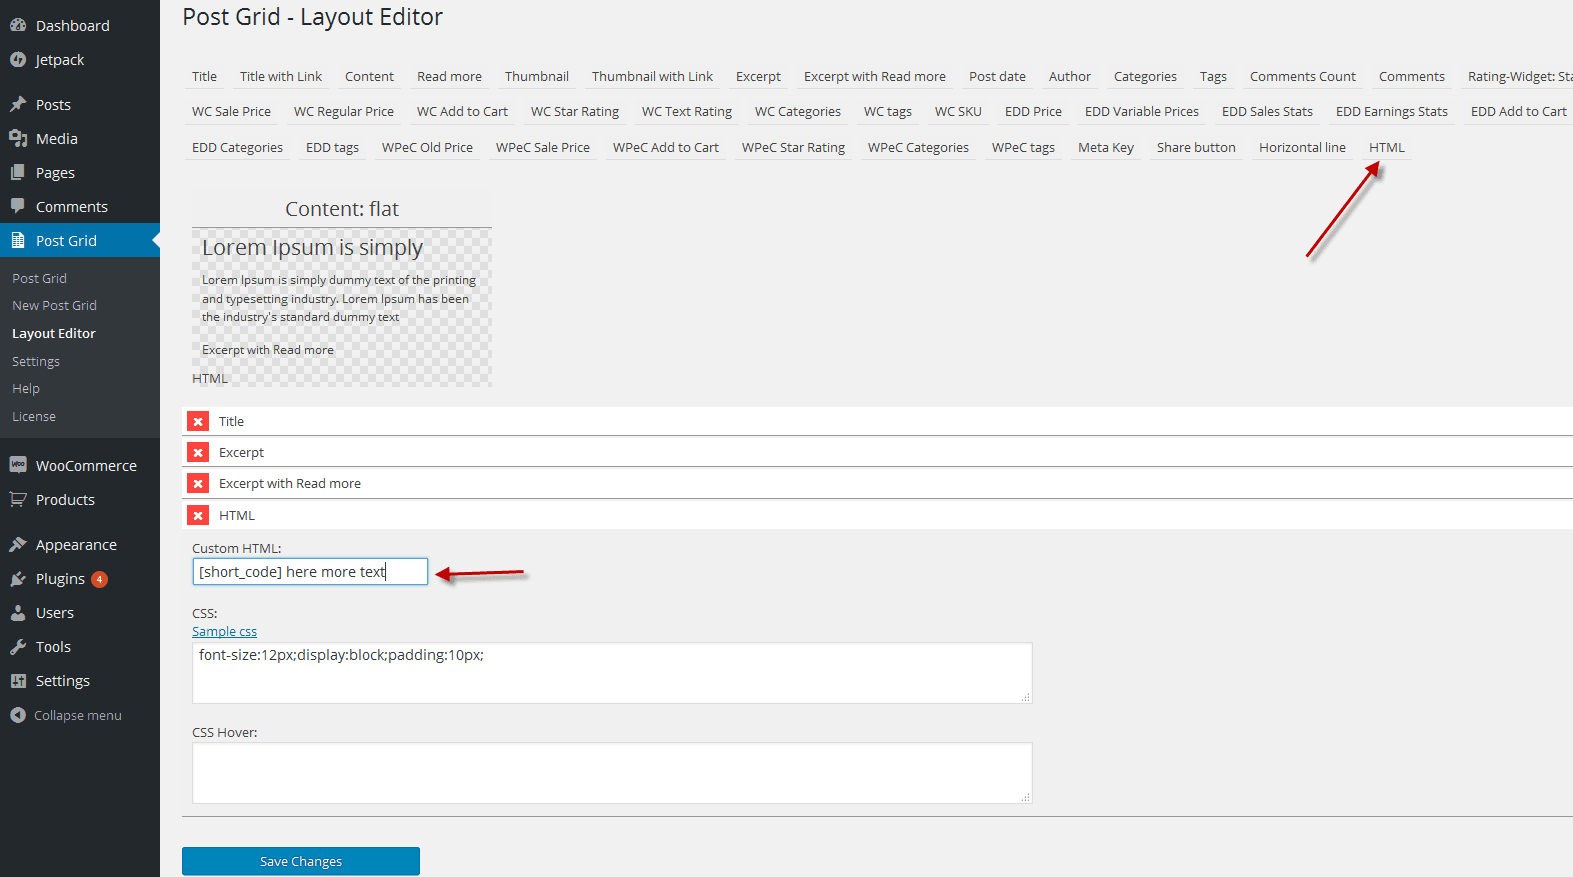Viewport: 1573px width, 877px height.
Task: Click Save Changes button
Action: (x=301, y=861)
